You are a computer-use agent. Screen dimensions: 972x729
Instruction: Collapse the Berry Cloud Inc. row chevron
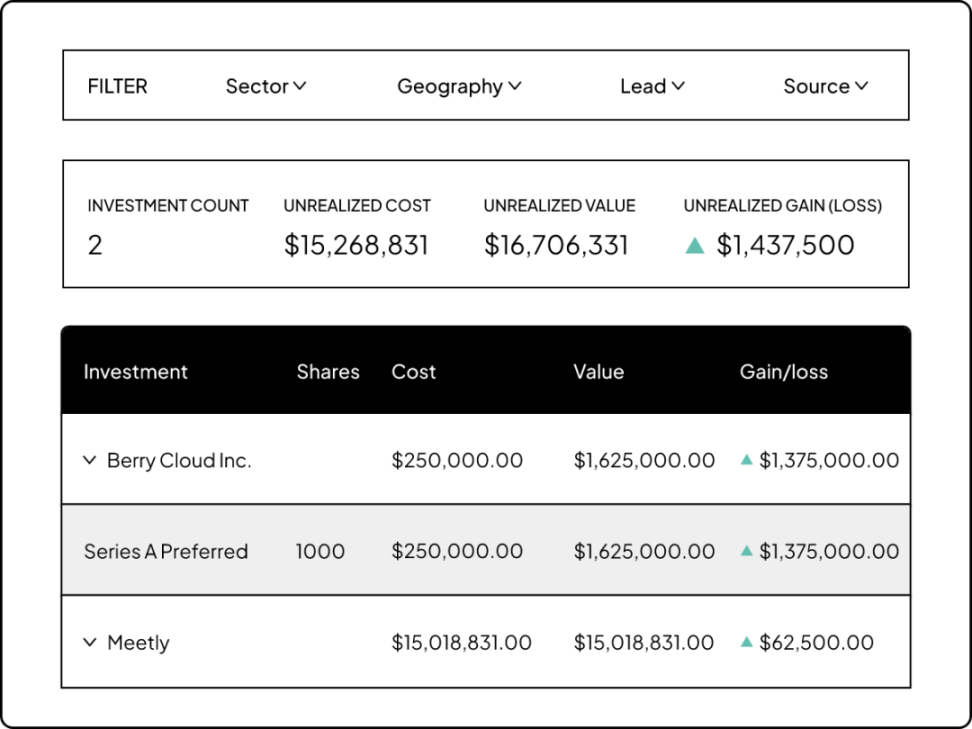[x=90, y=460]
